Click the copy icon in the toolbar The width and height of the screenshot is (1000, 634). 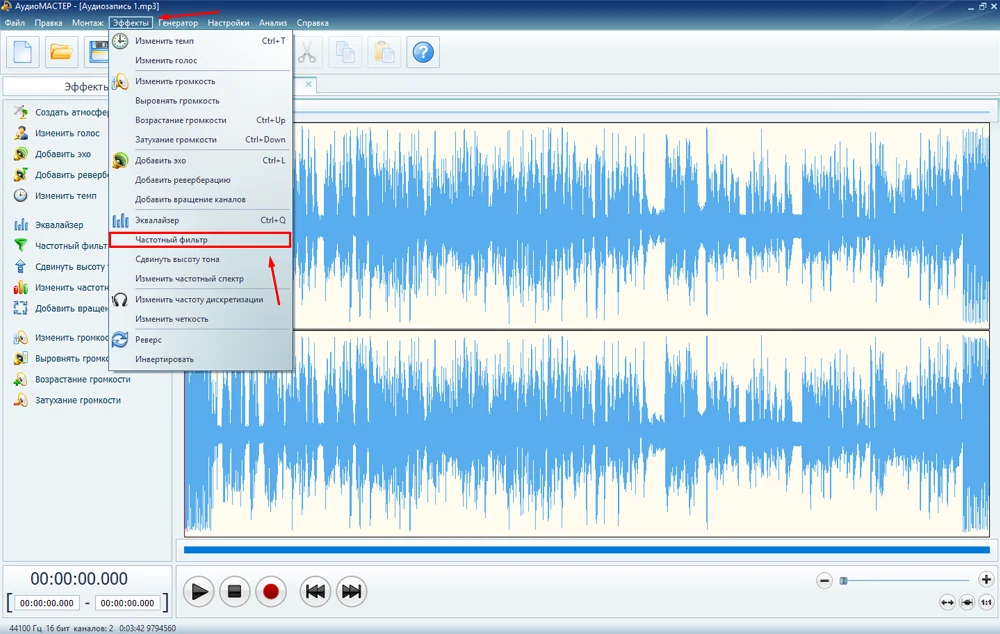346,51
